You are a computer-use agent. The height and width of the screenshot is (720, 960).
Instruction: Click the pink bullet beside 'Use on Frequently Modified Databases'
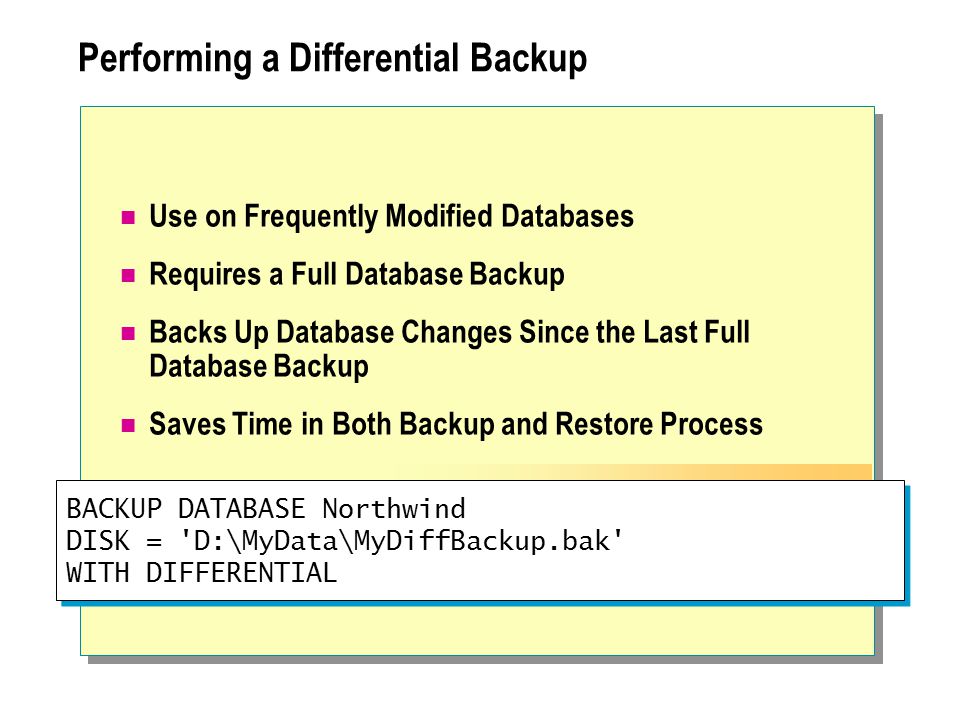[x=128, y=217]
